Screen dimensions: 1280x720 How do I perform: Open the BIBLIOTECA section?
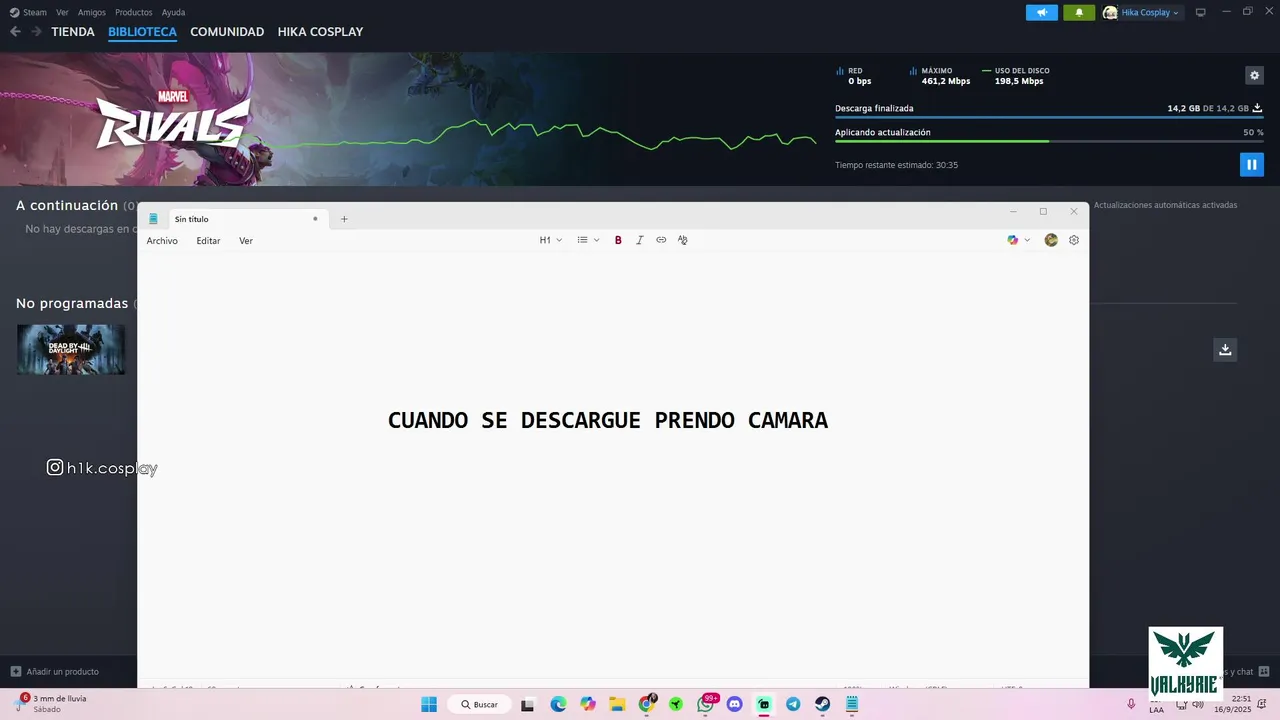142,32
